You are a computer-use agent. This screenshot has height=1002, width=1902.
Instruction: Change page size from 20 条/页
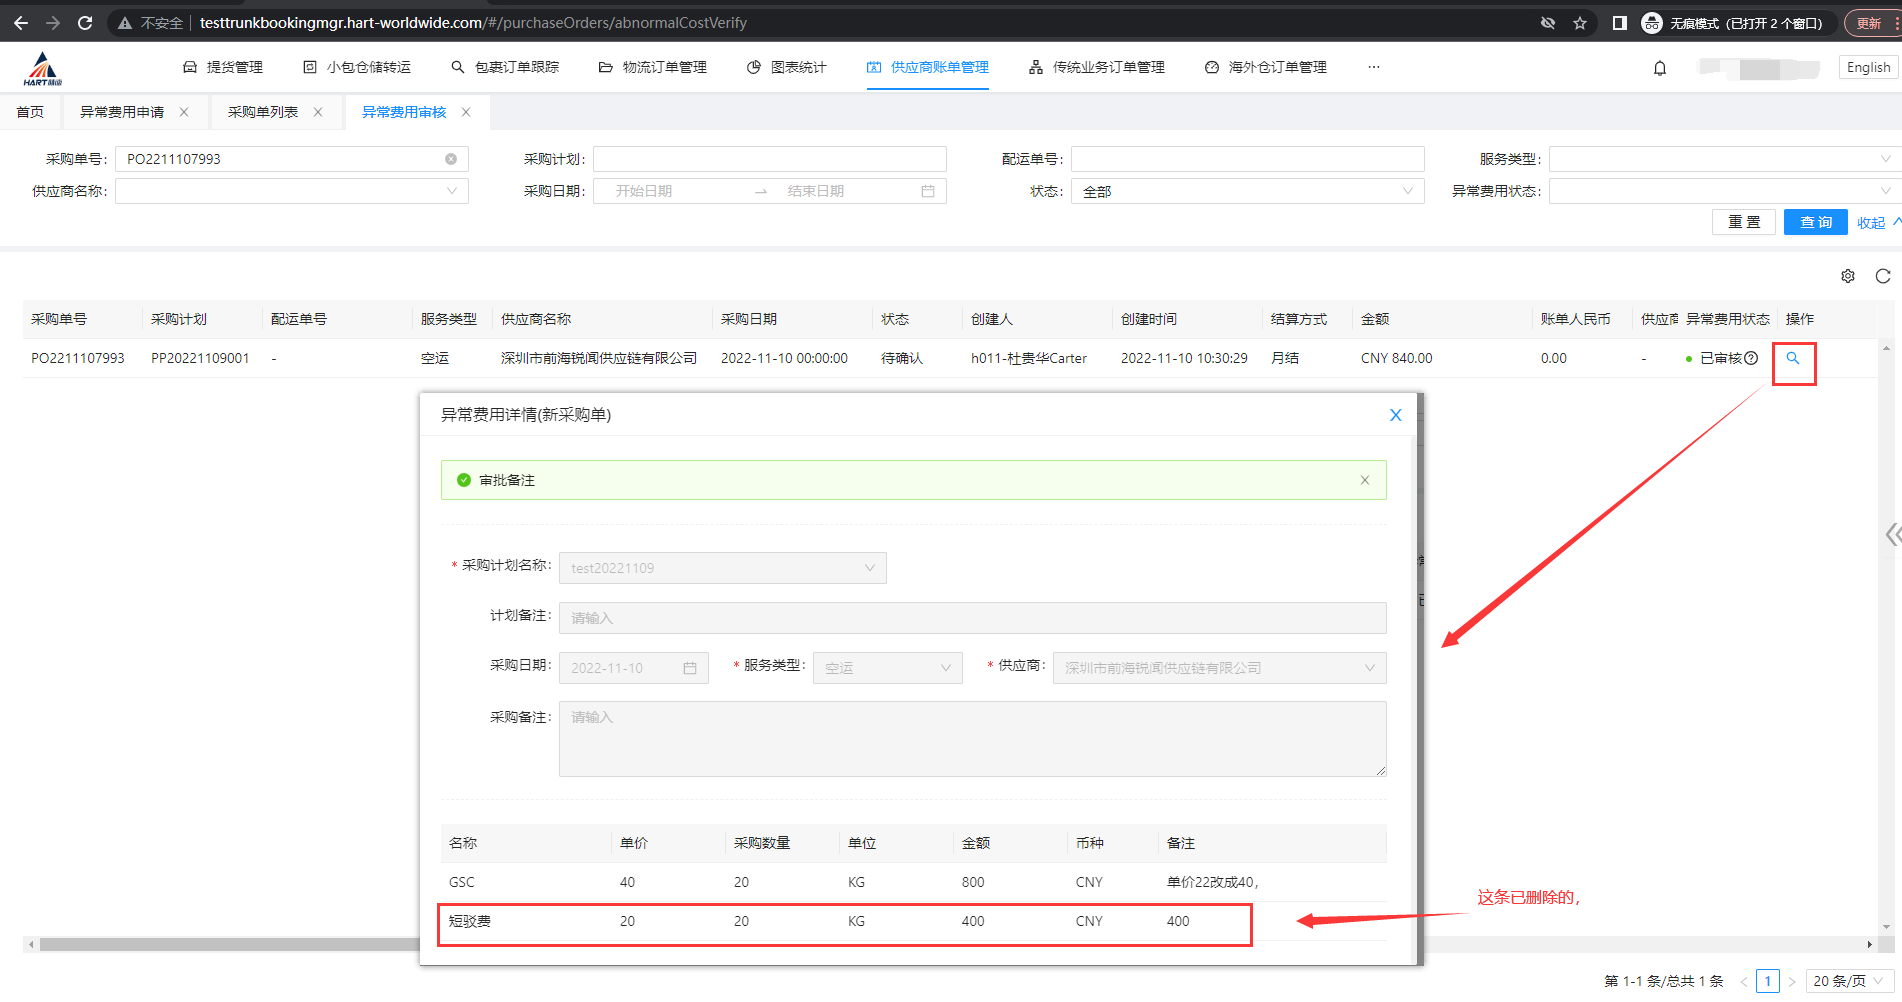tap(1849, 981)
